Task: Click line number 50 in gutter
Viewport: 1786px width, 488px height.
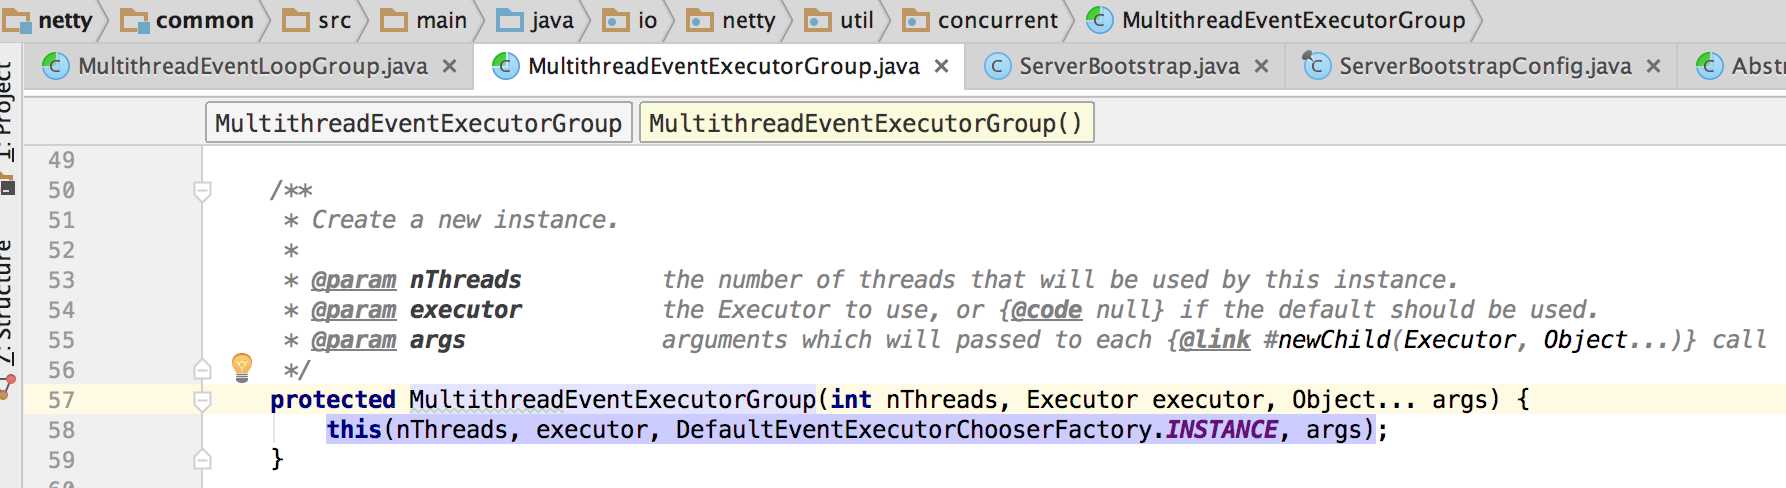Action: point(61,190)
